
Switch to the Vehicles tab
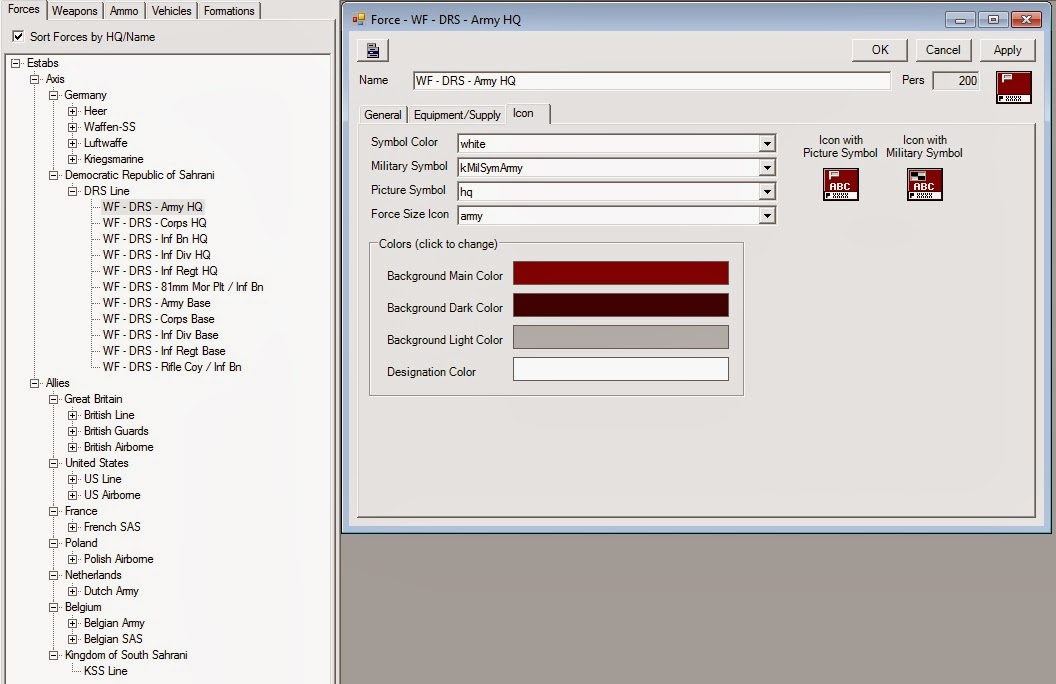pos(170,11)
